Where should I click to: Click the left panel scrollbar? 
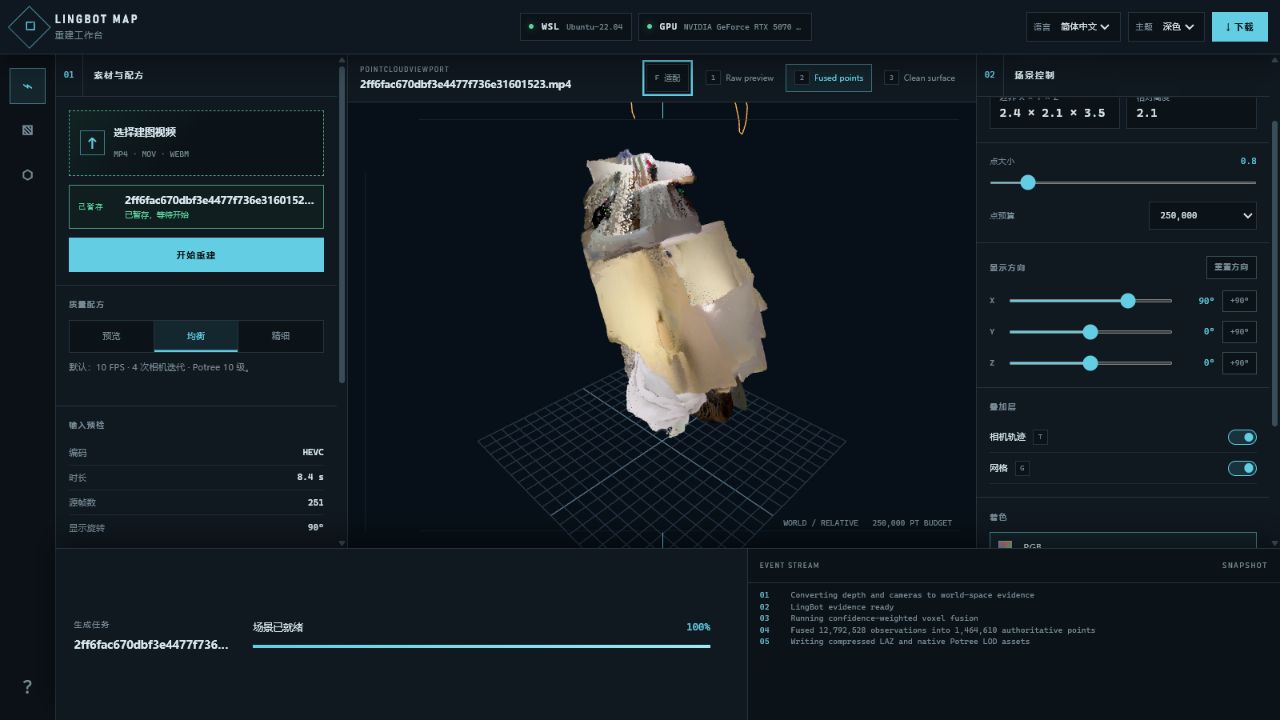click(343, 225)
